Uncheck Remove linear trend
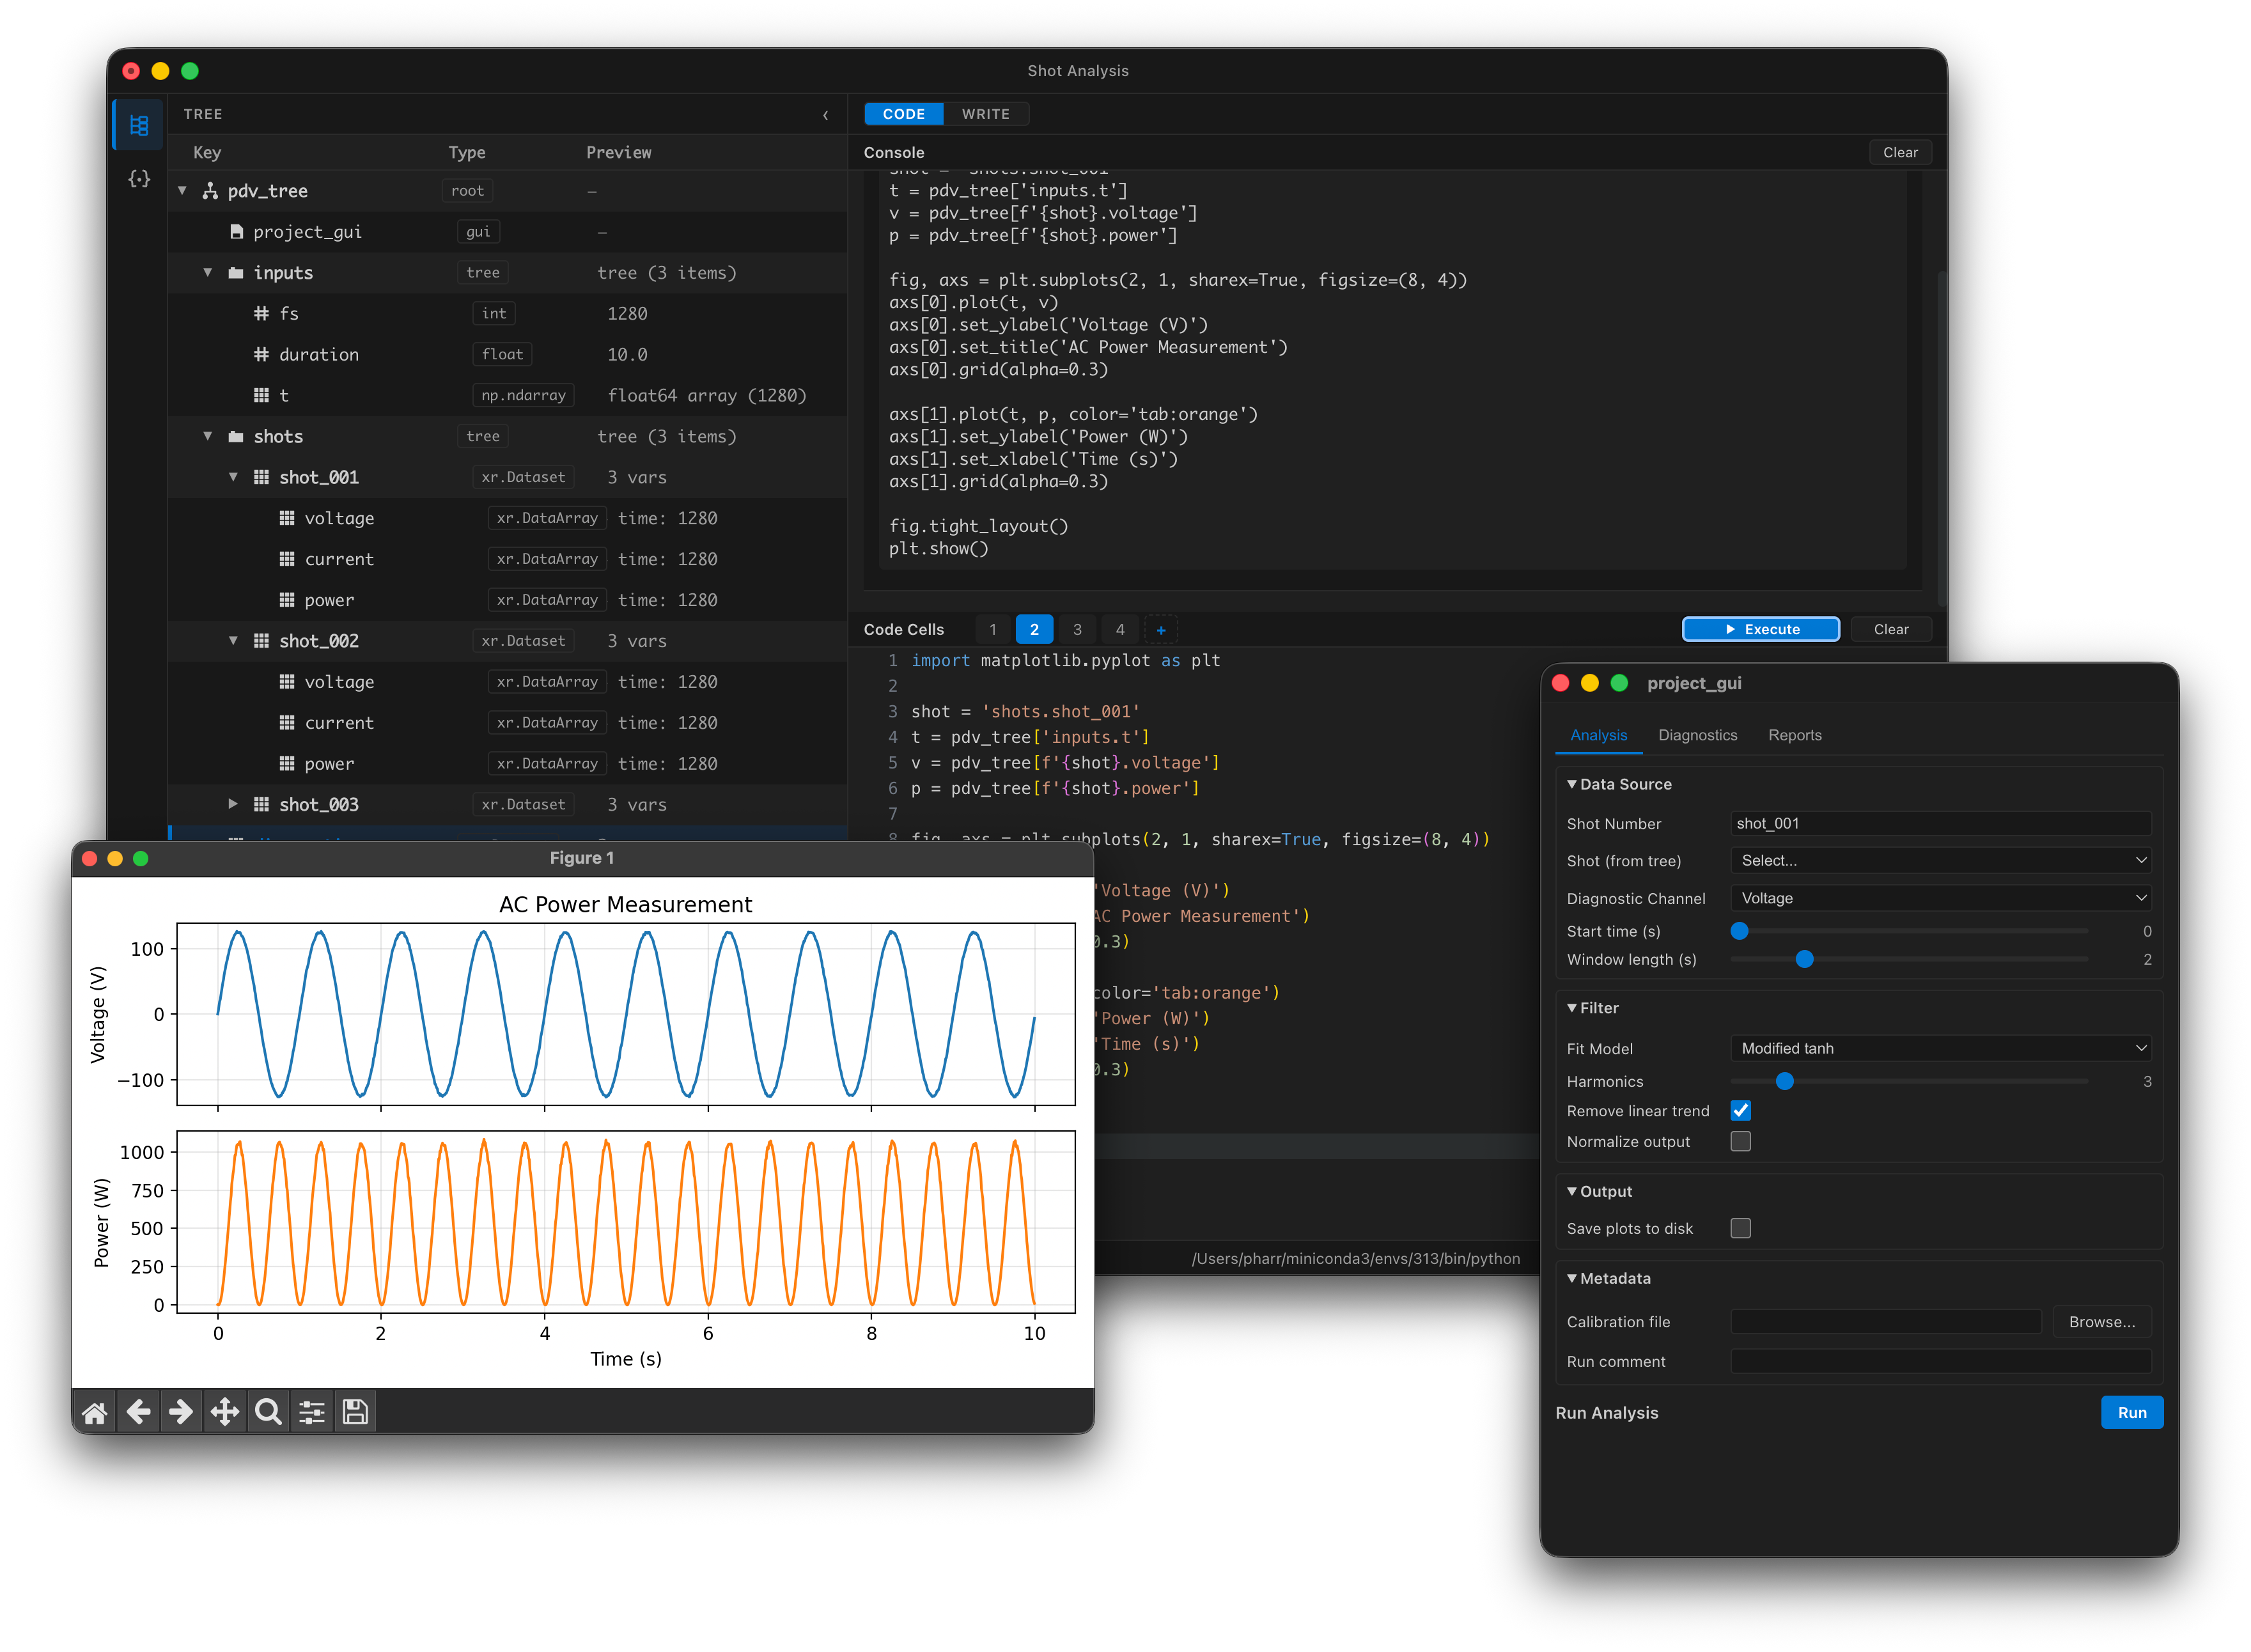 [1741, 1111]
